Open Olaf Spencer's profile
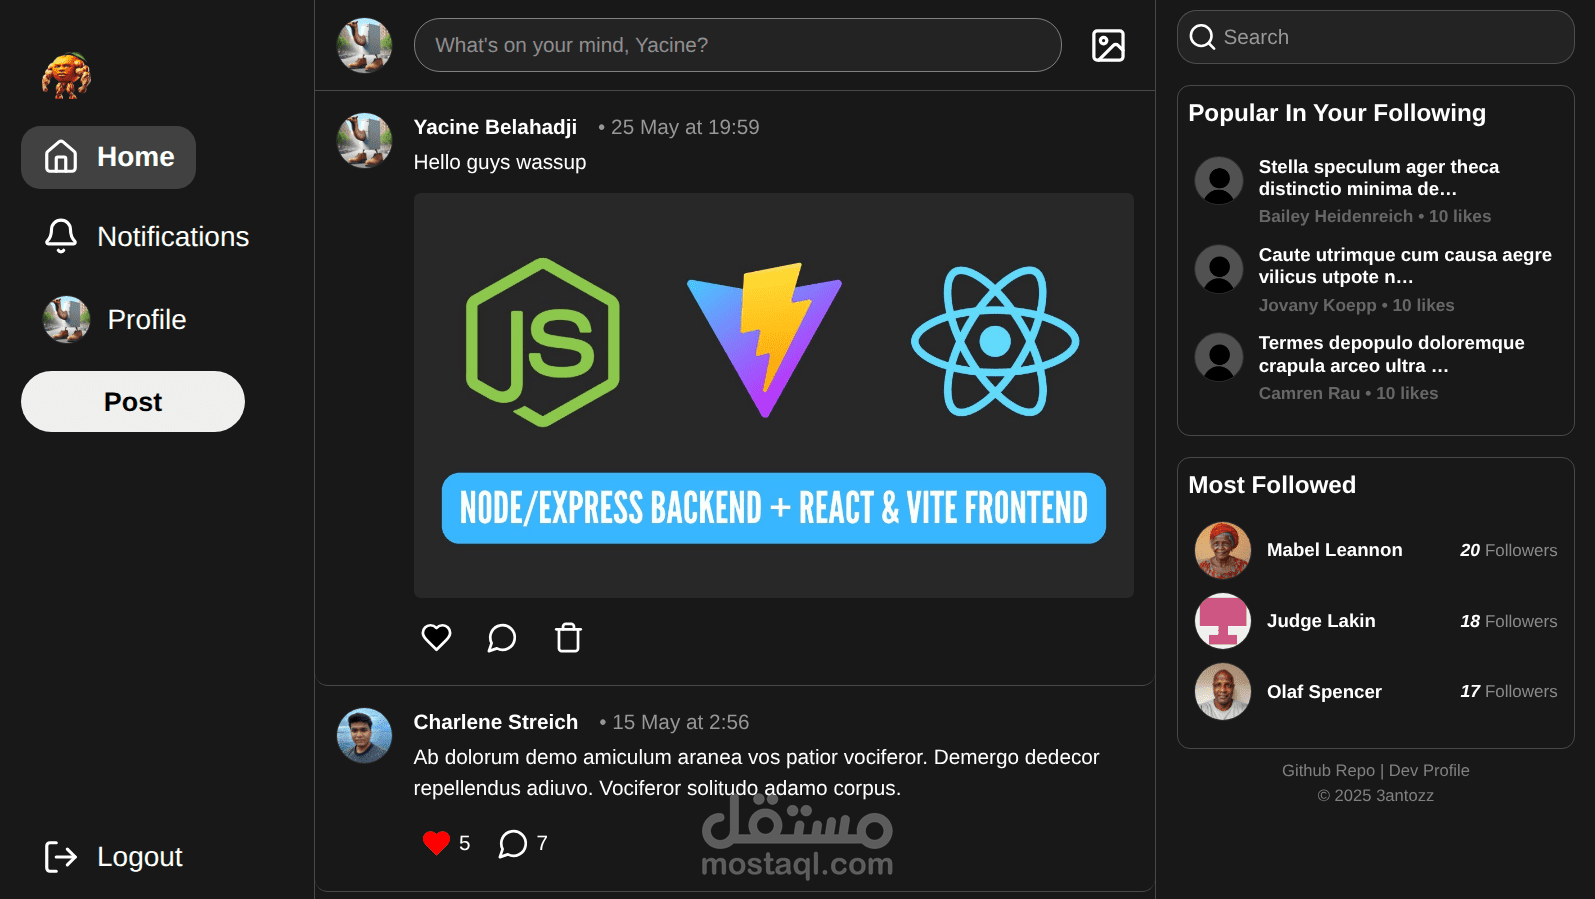This screenshot has width=1595, height=899. (1324, 692)
